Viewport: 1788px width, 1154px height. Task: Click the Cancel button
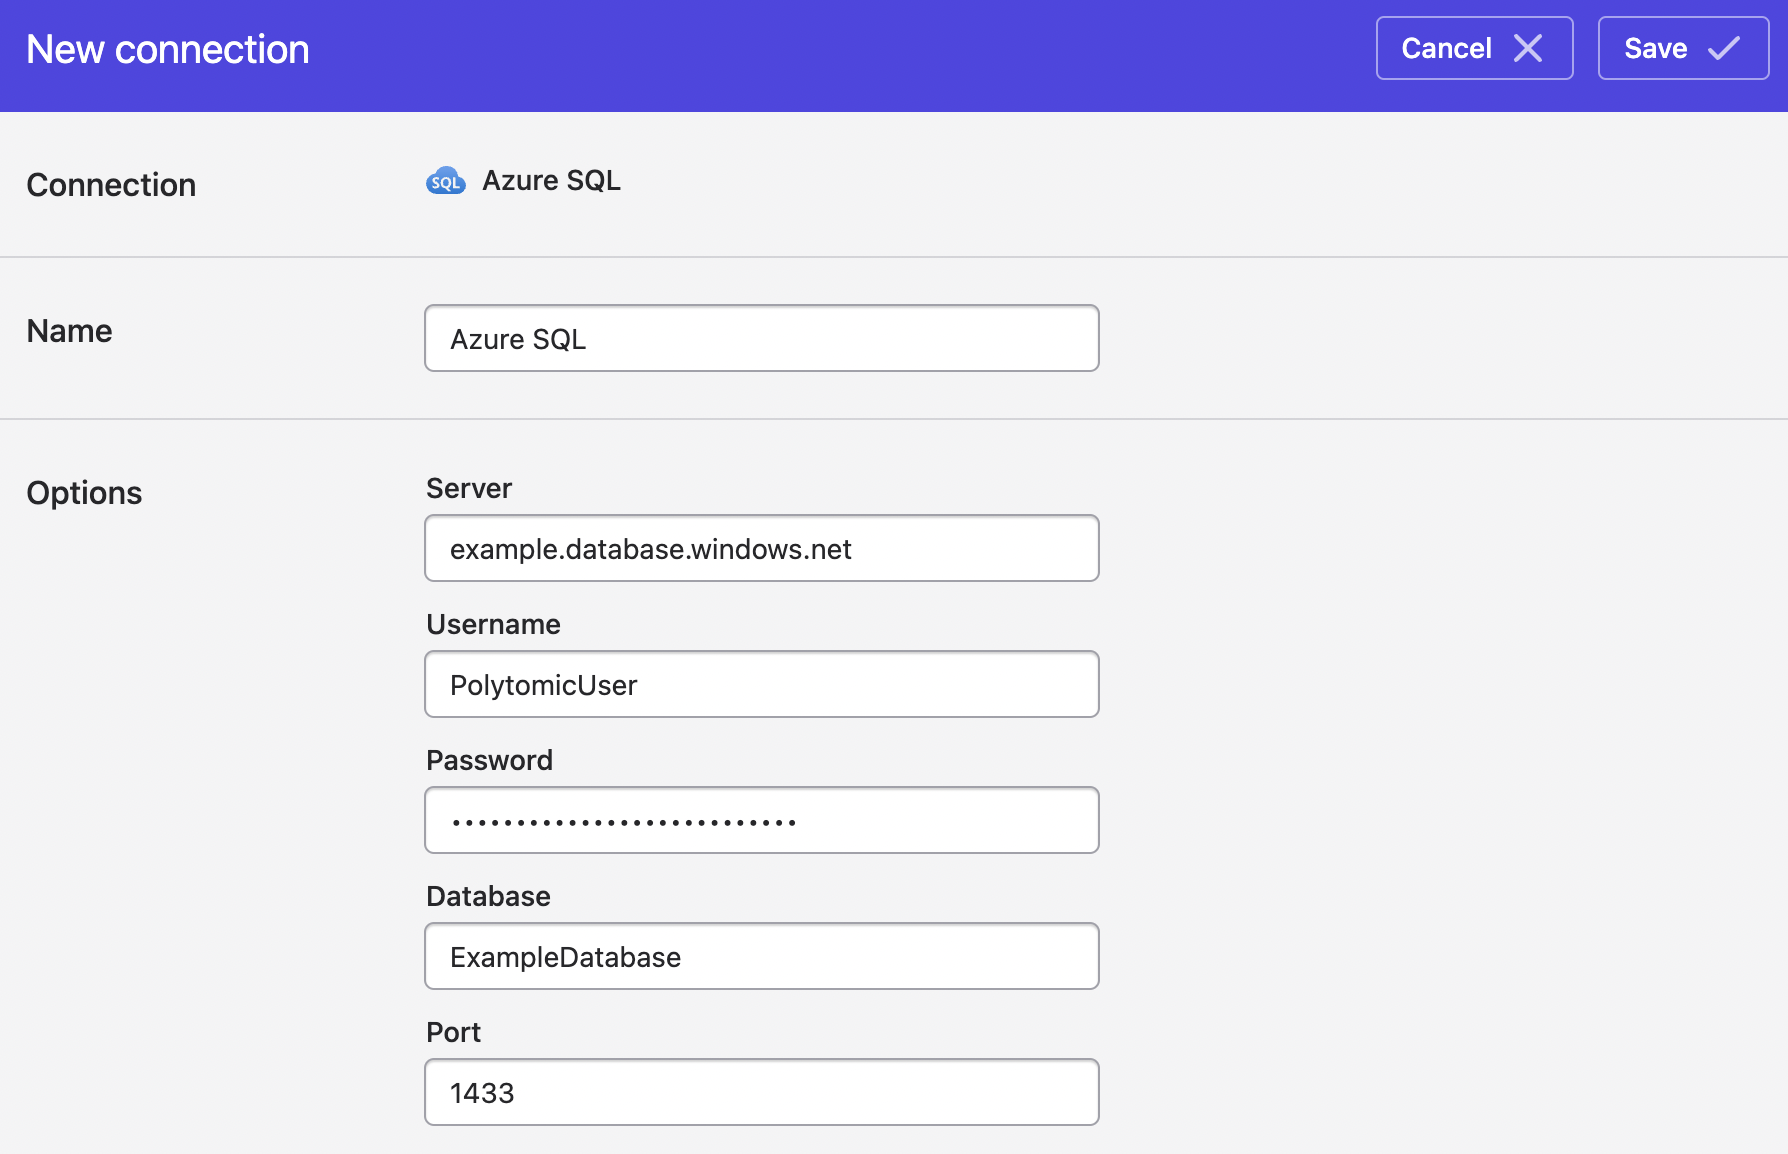1474,48
